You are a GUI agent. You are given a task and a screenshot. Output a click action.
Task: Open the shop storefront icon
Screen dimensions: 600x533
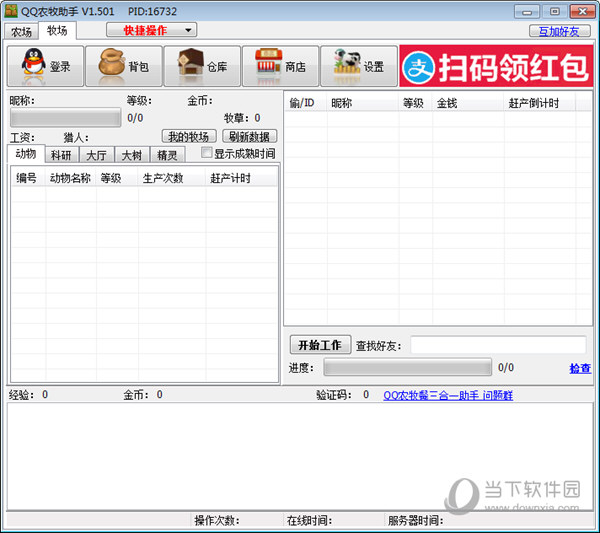click(269, 62)
